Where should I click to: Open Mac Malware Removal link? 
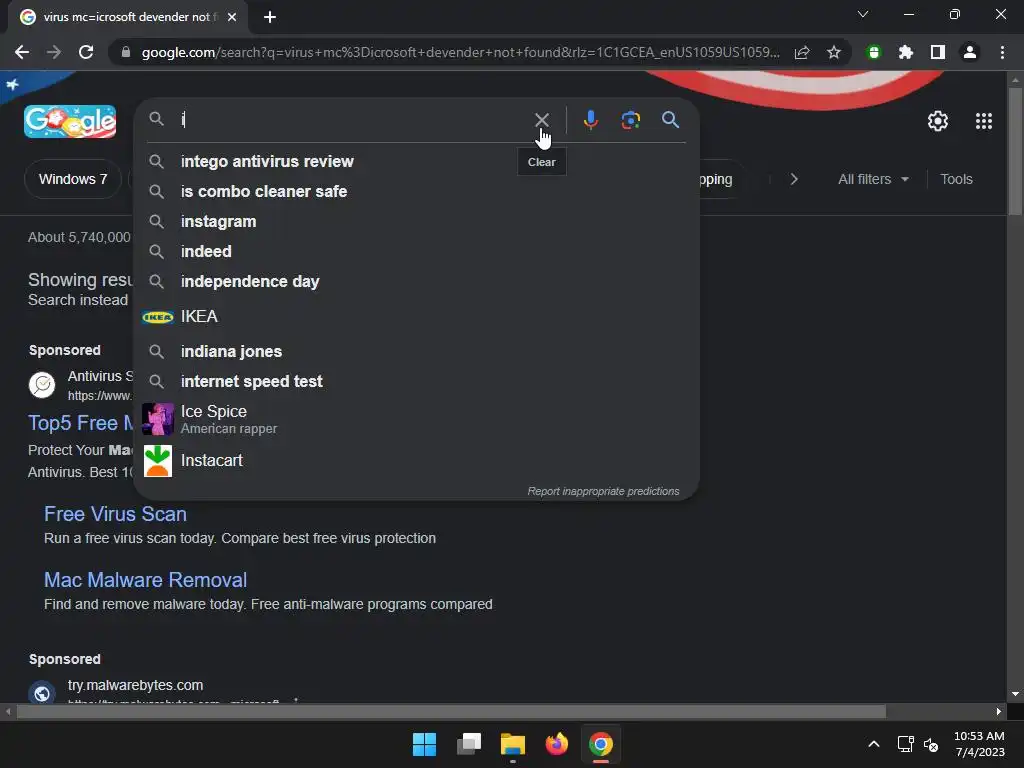(146, 580)
